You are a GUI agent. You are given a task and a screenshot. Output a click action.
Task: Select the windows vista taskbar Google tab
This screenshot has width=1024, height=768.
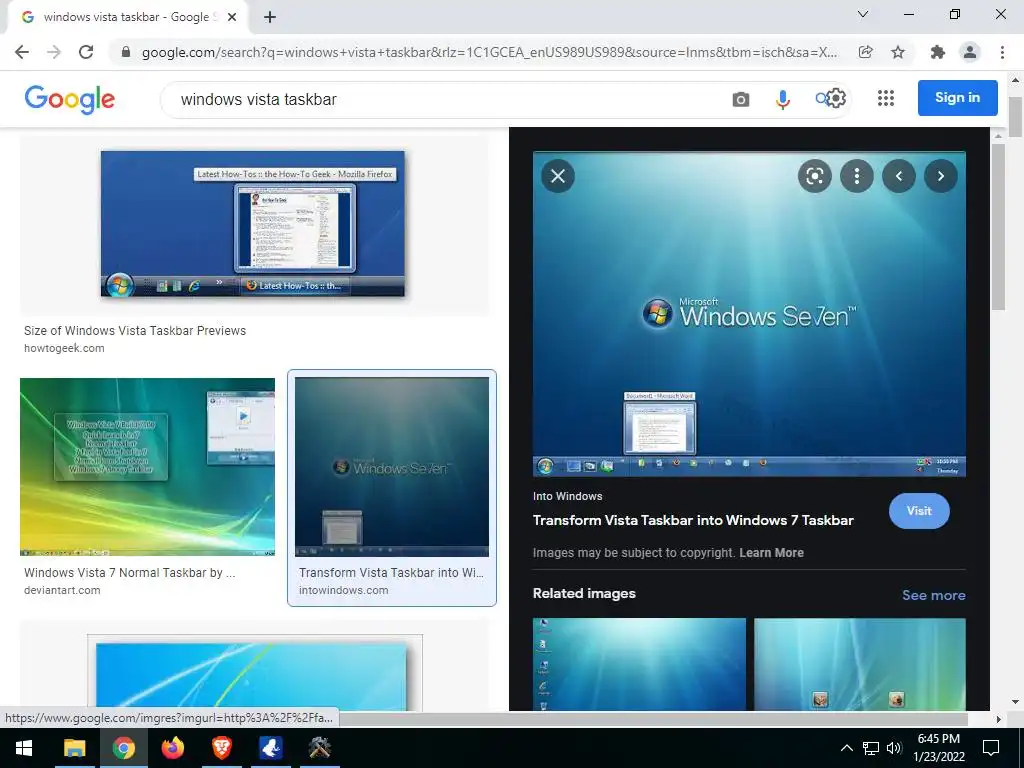coord(127,17)
